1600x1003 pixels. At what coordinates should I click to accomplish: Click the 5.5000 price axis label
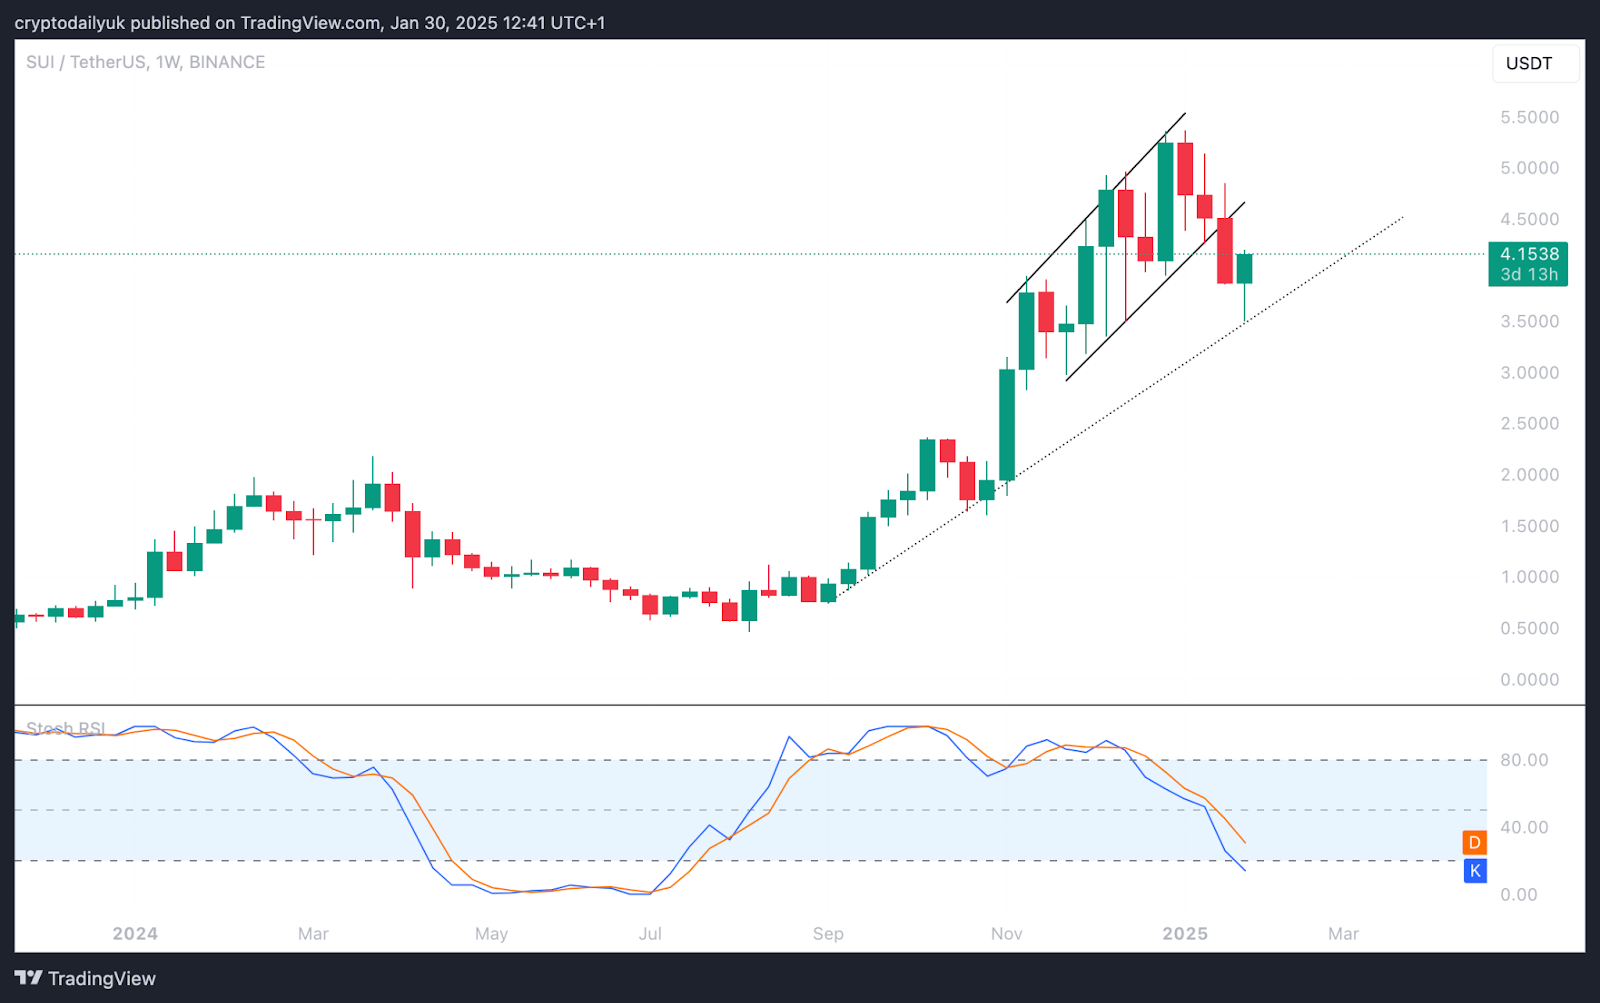pyautogui.click(x=1529, y=117)
